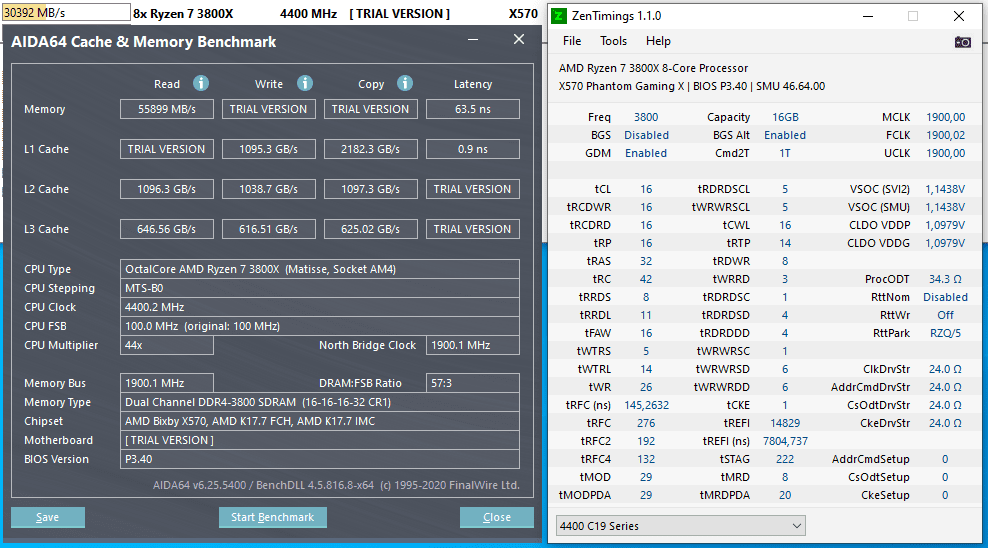
Task: Click the Write info icon in AIDA64
Action: pyautogui.click(x=305, y=83)
